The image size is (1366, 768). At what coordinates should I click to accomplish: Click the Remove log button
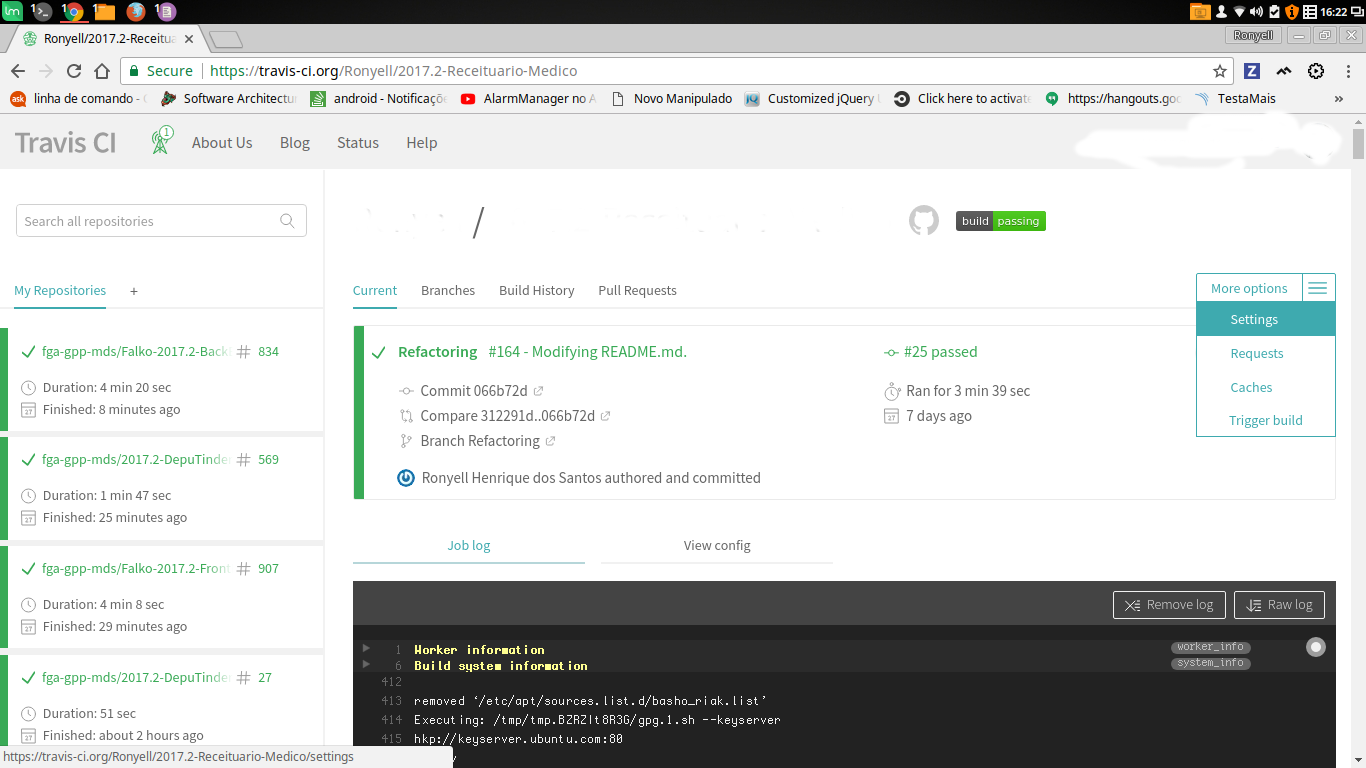click(1169, 605)
